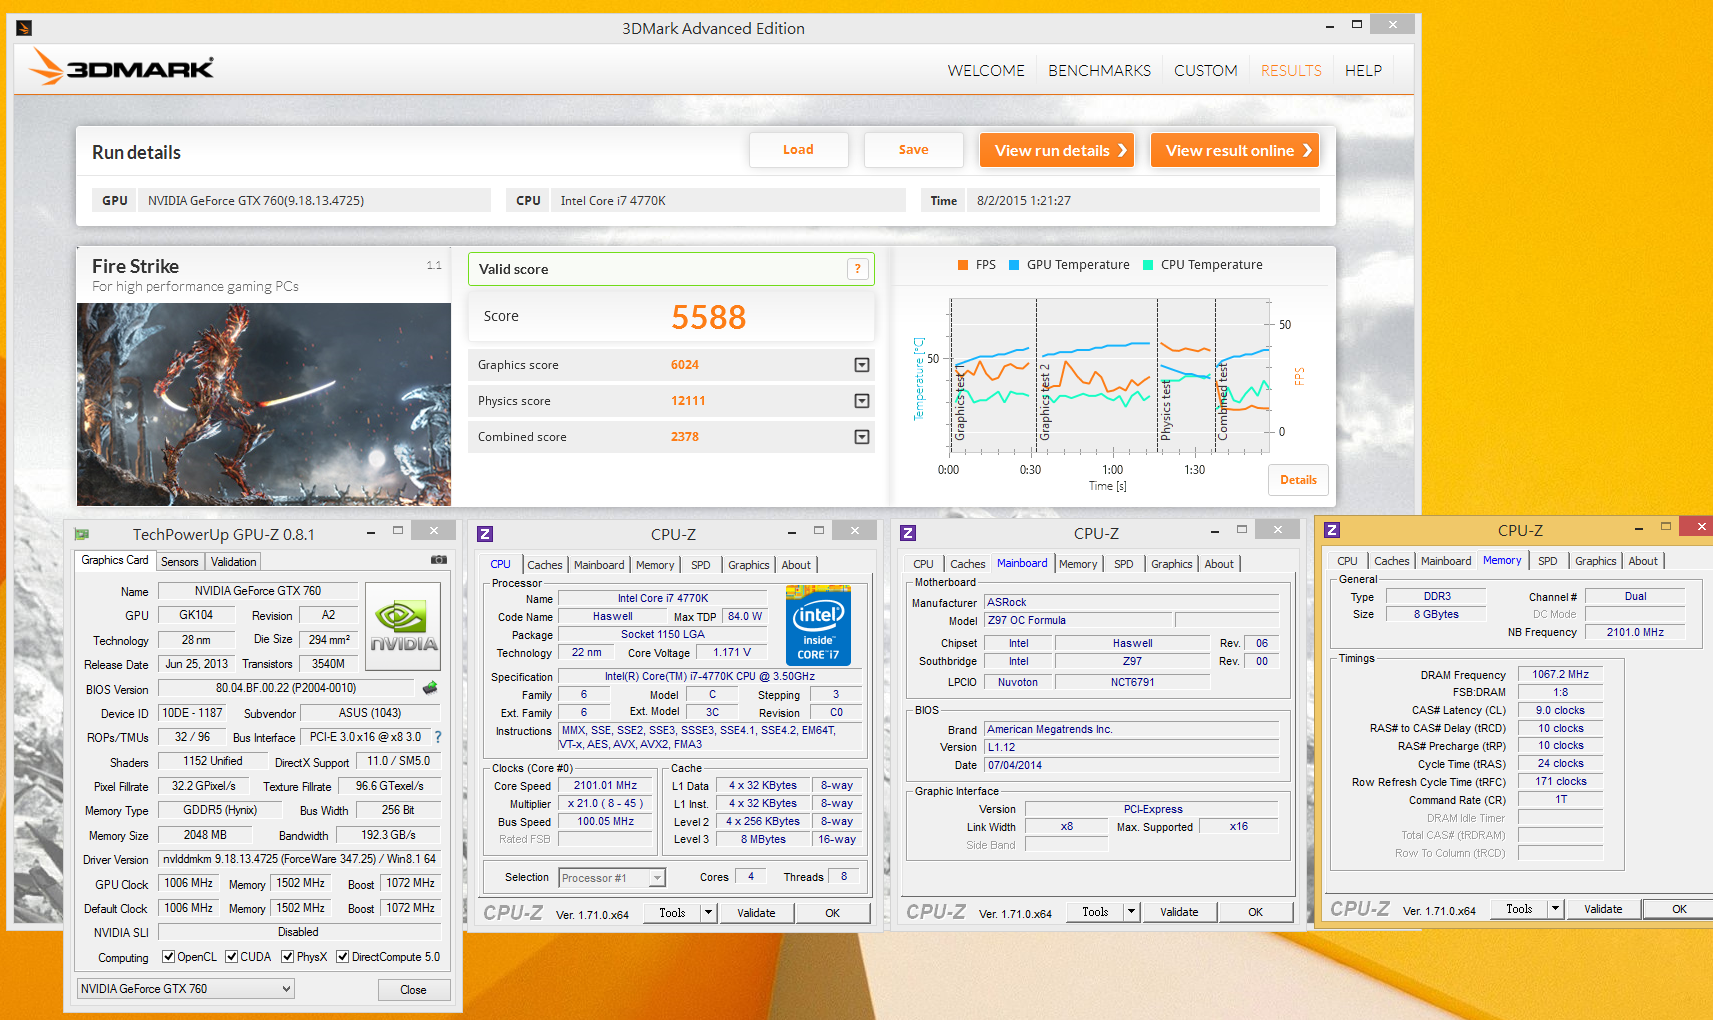Viewport: 1713px width, 1020px height.
Task: Click the GPU-Z Name field showing GTX 760
Action: tap(258, 591)
